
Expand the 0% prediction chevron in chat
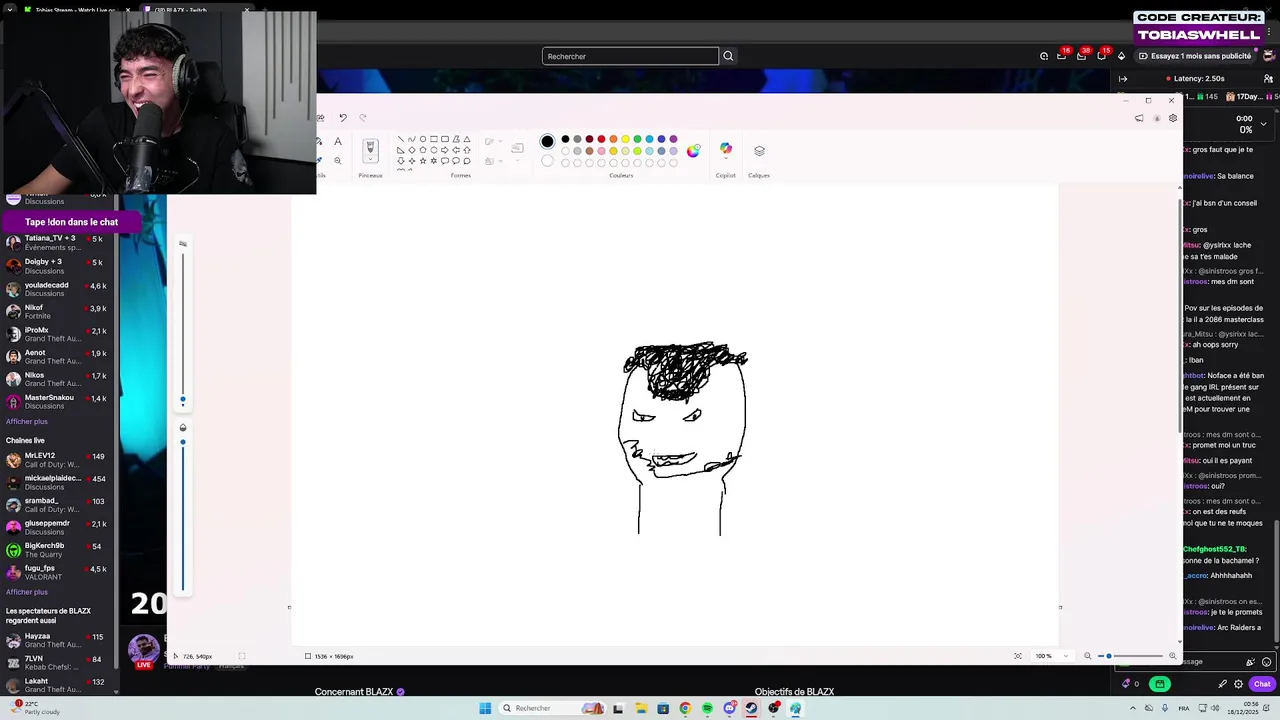click(x=1263, y=124)
